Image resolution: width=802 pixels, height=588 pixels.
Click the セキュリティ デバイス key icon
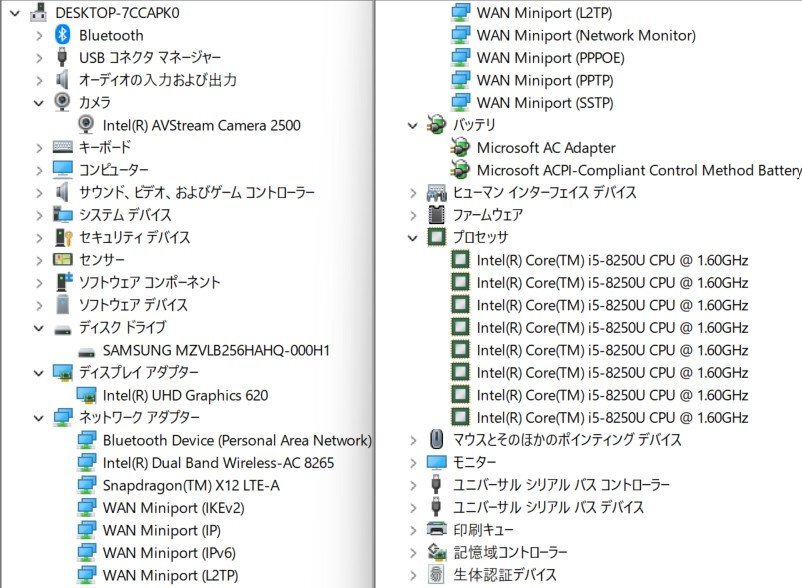63,237
